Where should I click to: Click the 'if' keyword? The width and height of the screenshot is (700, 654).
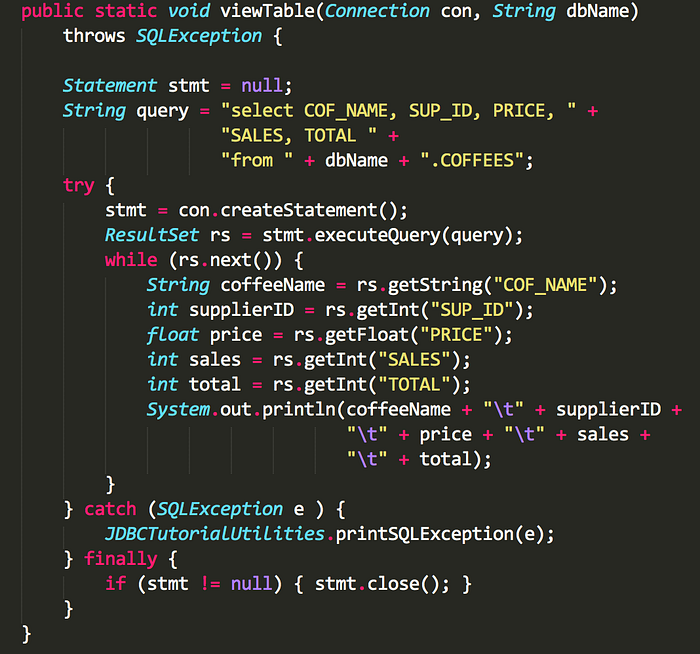tap(115, 584)
